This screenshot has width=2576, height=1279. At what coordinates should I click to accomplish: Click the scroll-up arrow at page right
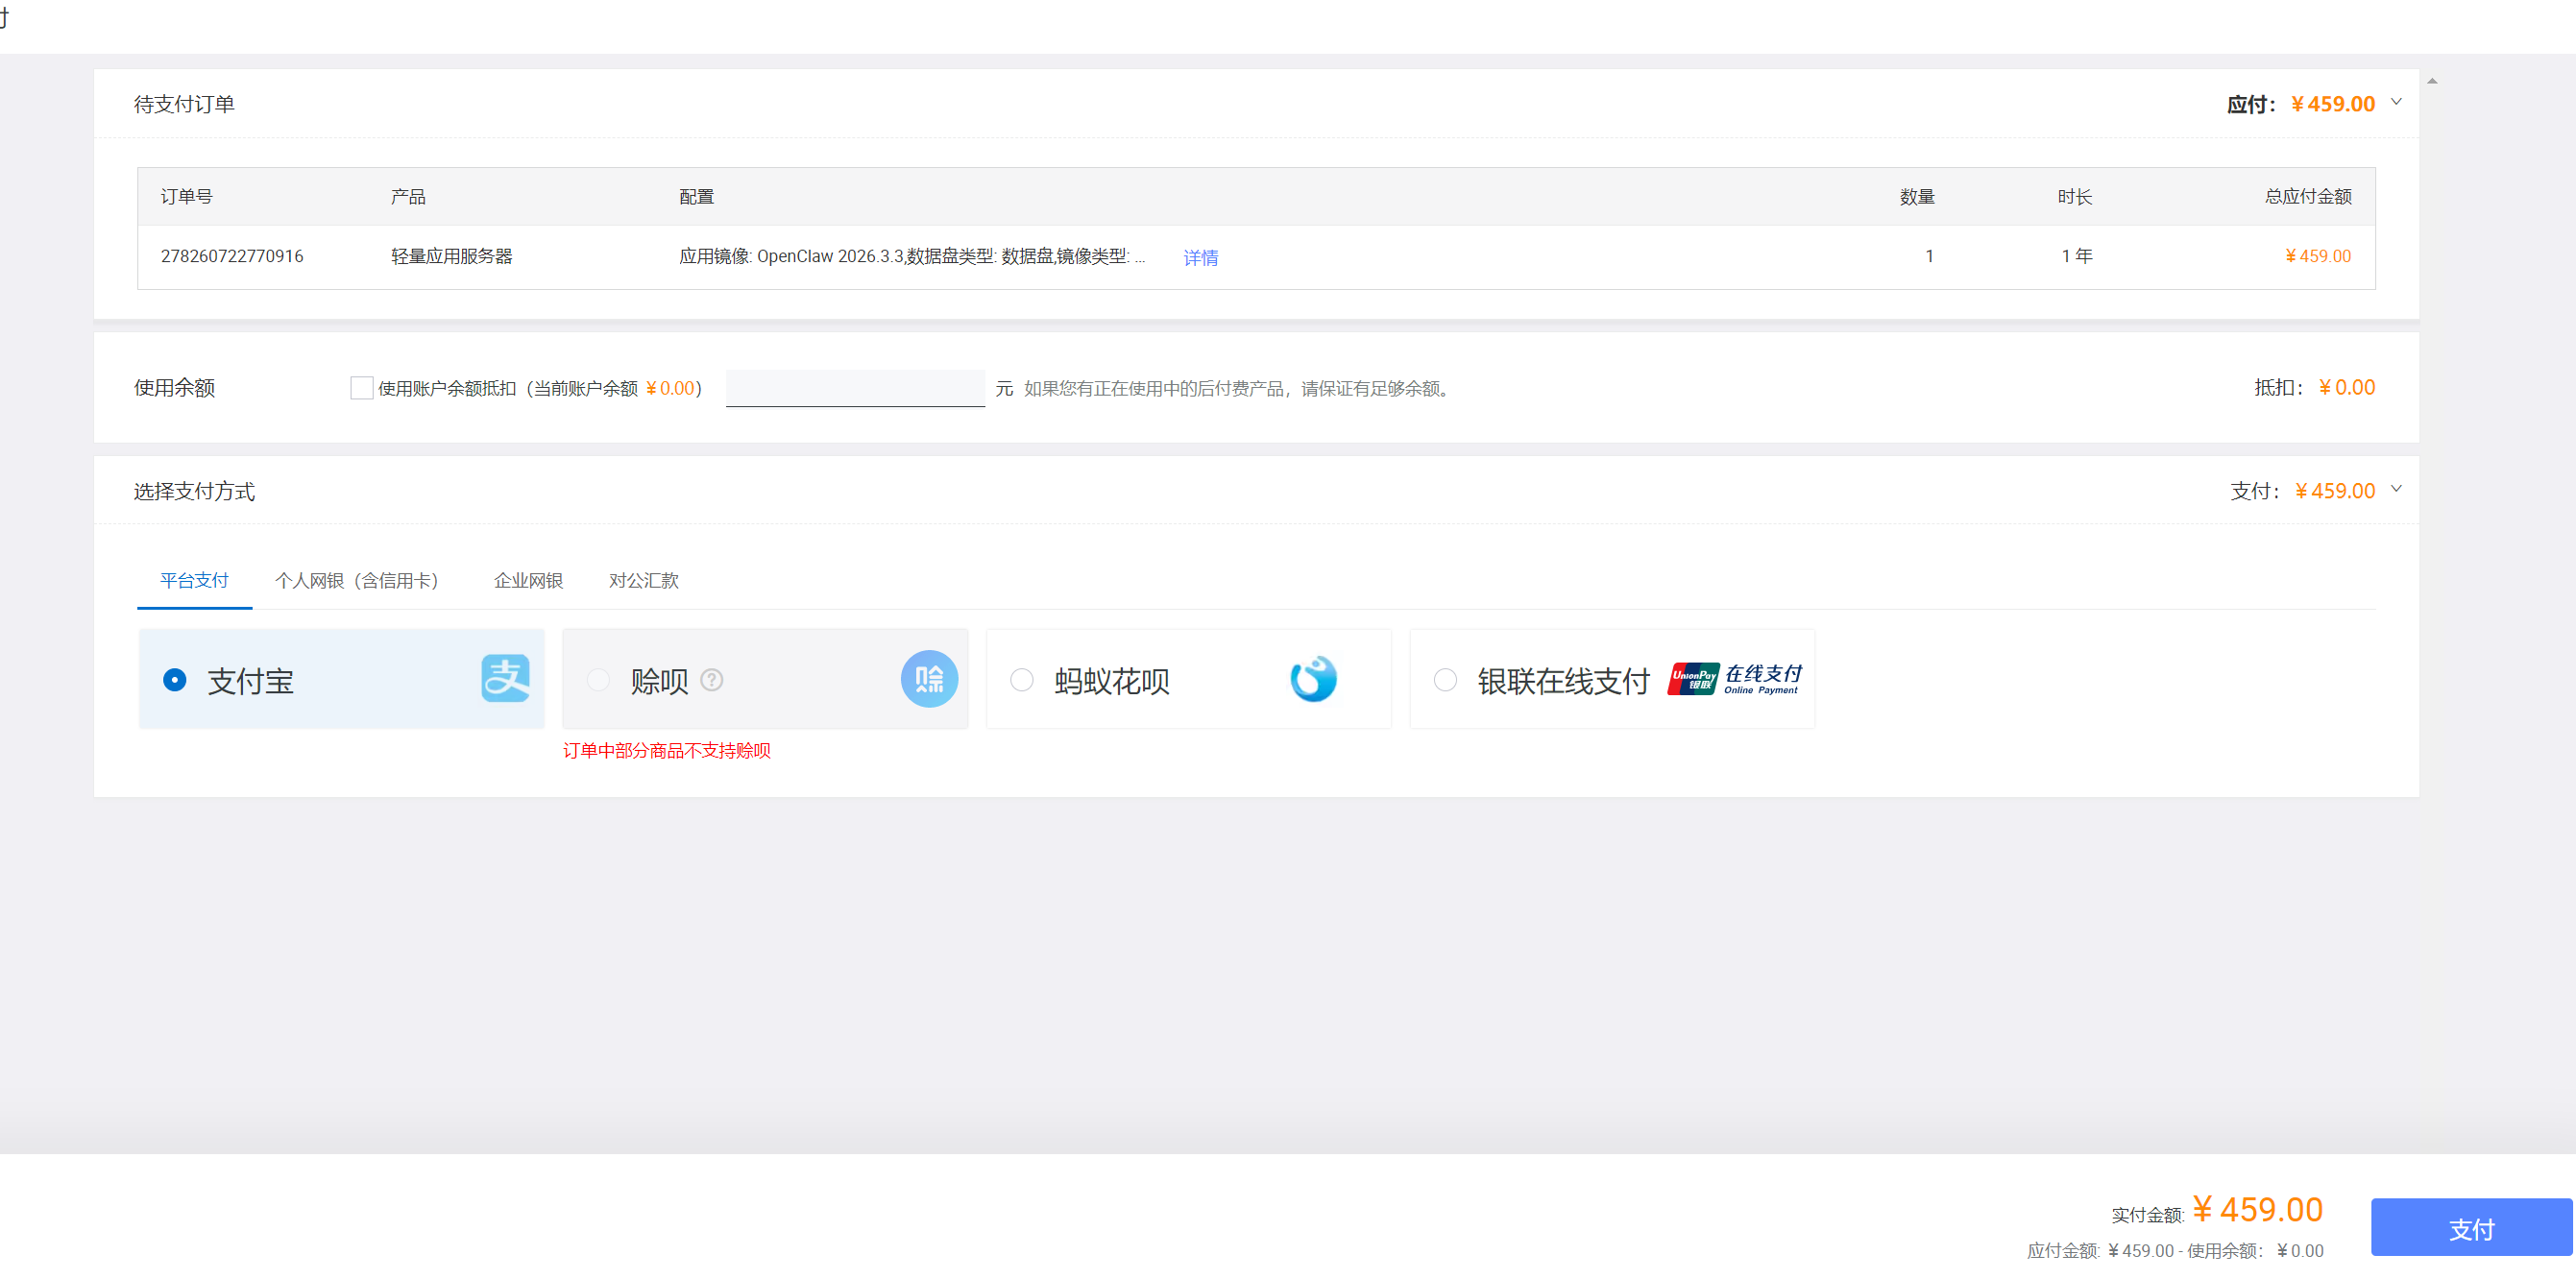[x=2432, y=81]
